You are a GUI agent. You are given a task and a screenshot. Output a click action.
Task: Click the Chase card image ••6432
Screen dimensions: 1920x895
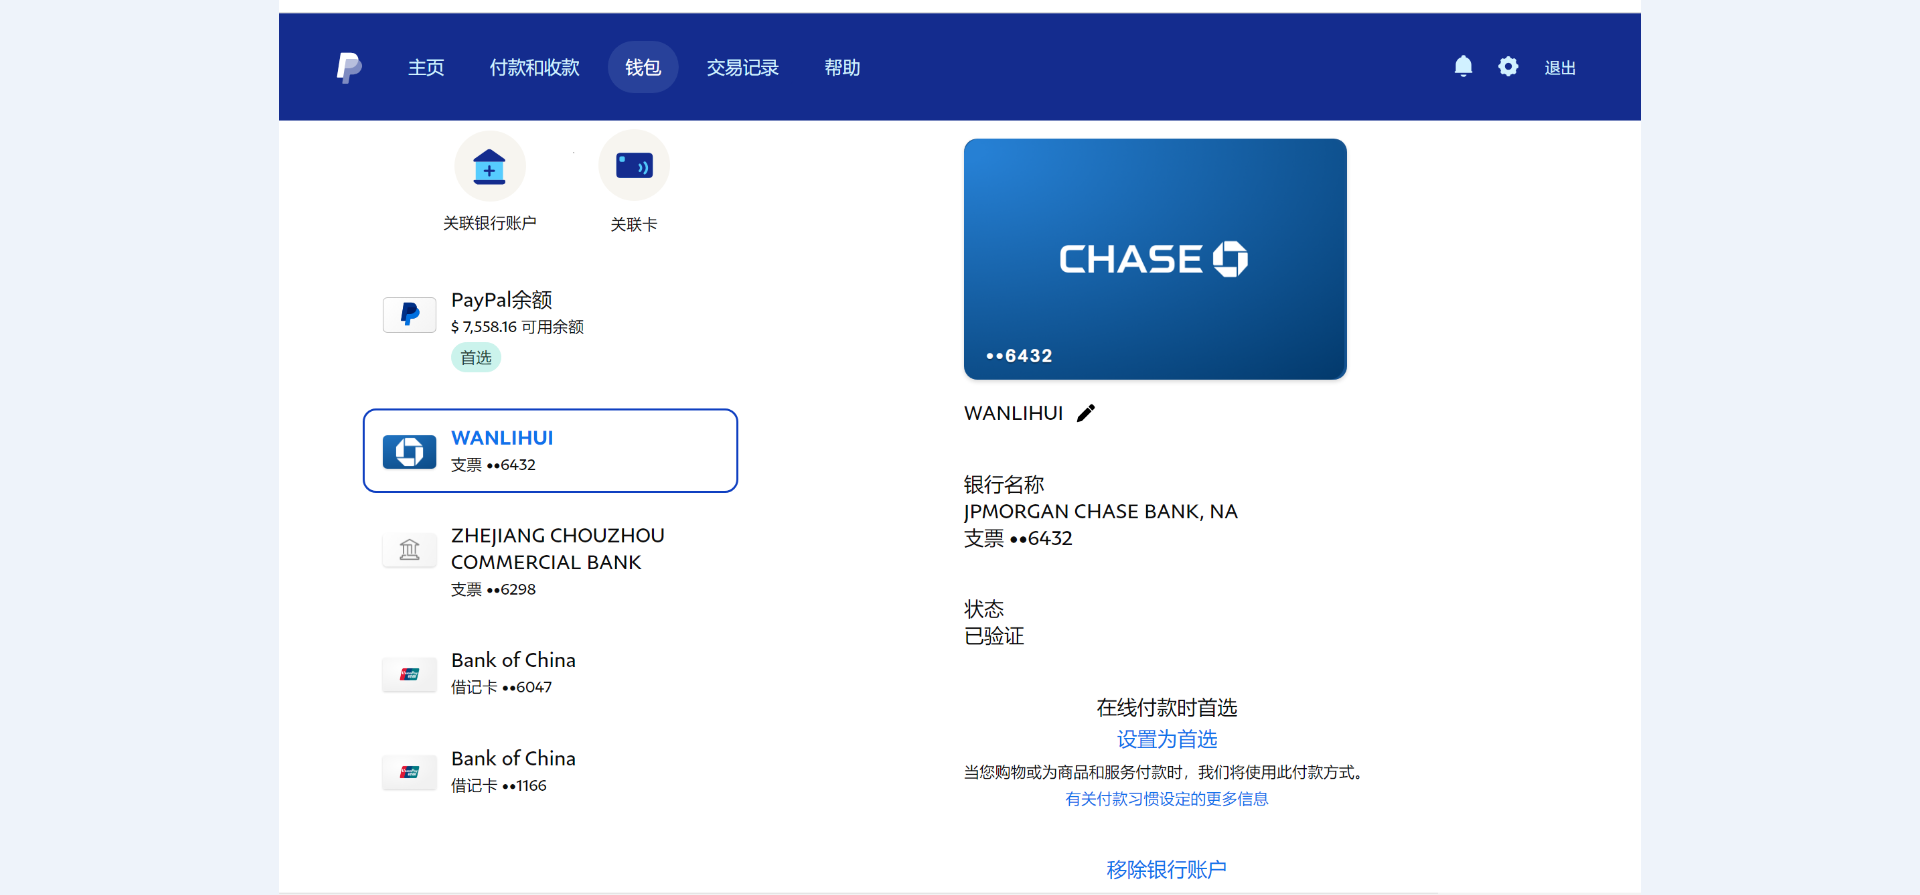[1155, 259]
